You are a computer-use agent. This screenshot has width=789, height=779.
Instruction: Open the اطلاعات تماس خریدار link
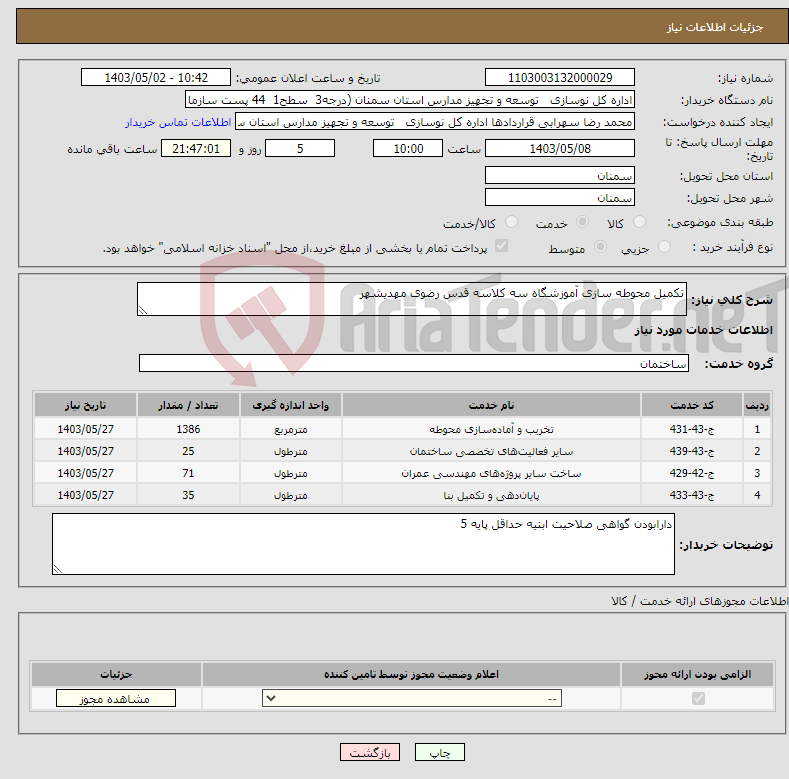point(178,122)
